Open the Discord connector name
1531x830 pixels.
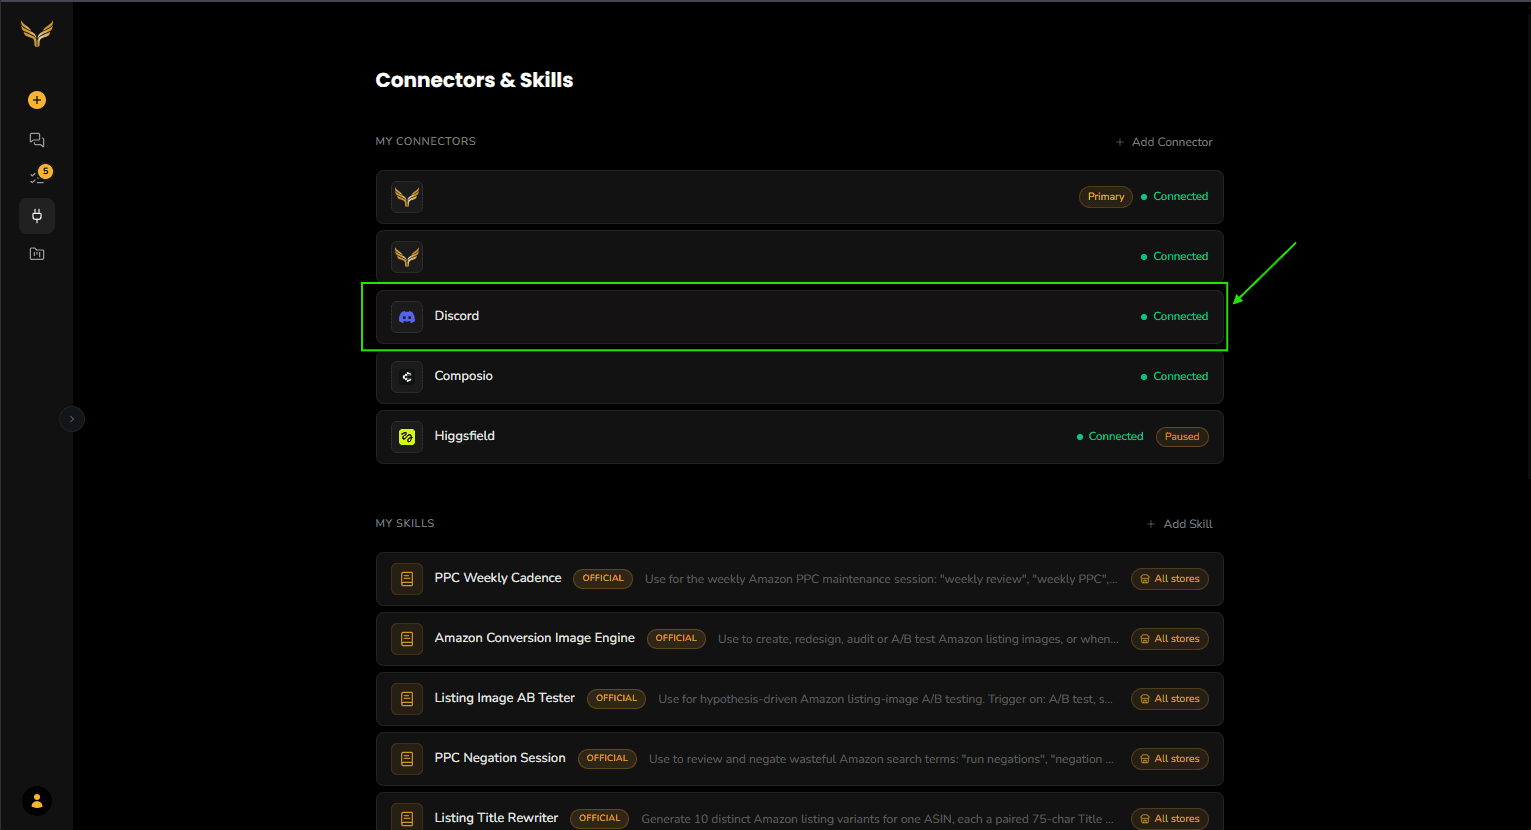click(457, 316)
